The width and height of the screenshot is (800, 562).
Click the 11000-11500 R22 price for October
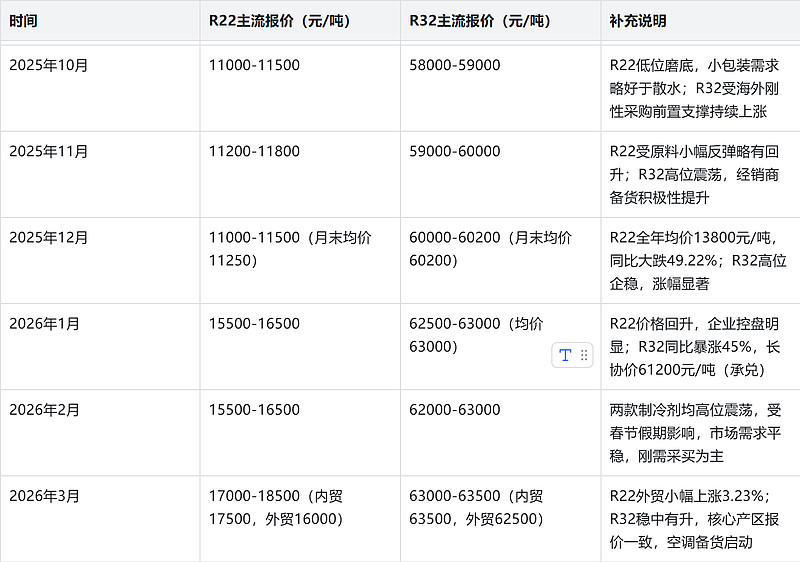[x=254, y=65]
